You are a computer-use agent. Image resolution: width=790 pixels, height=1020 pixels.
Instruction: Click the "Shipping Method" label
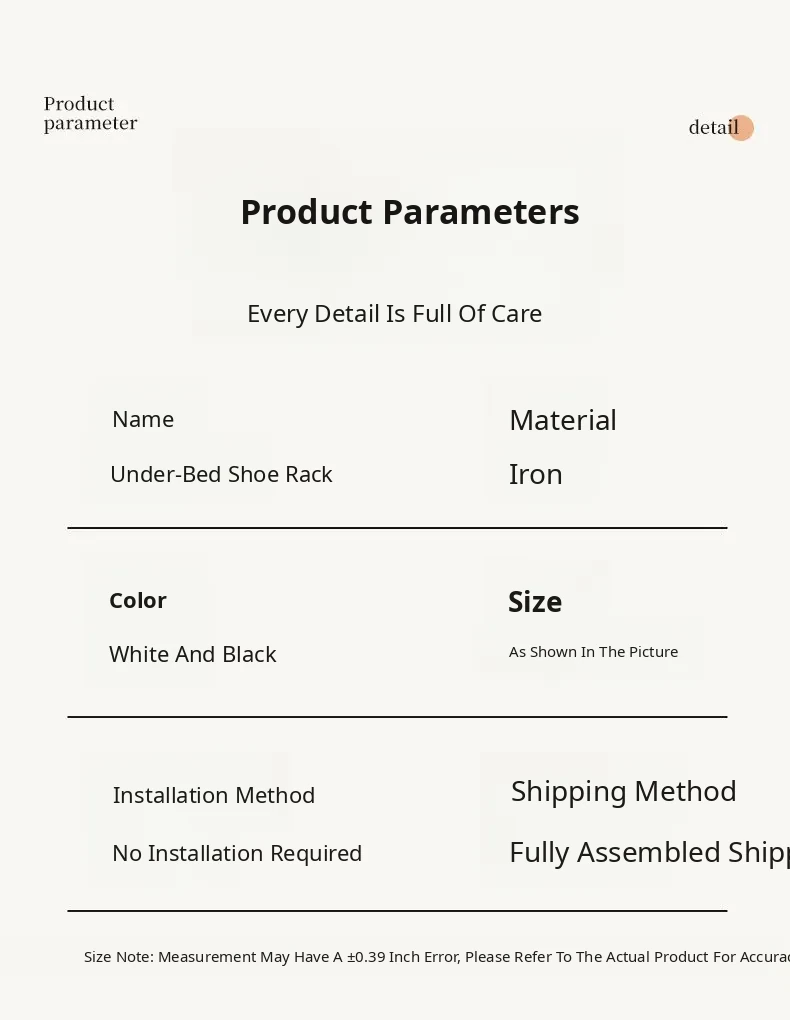(623, 791)
